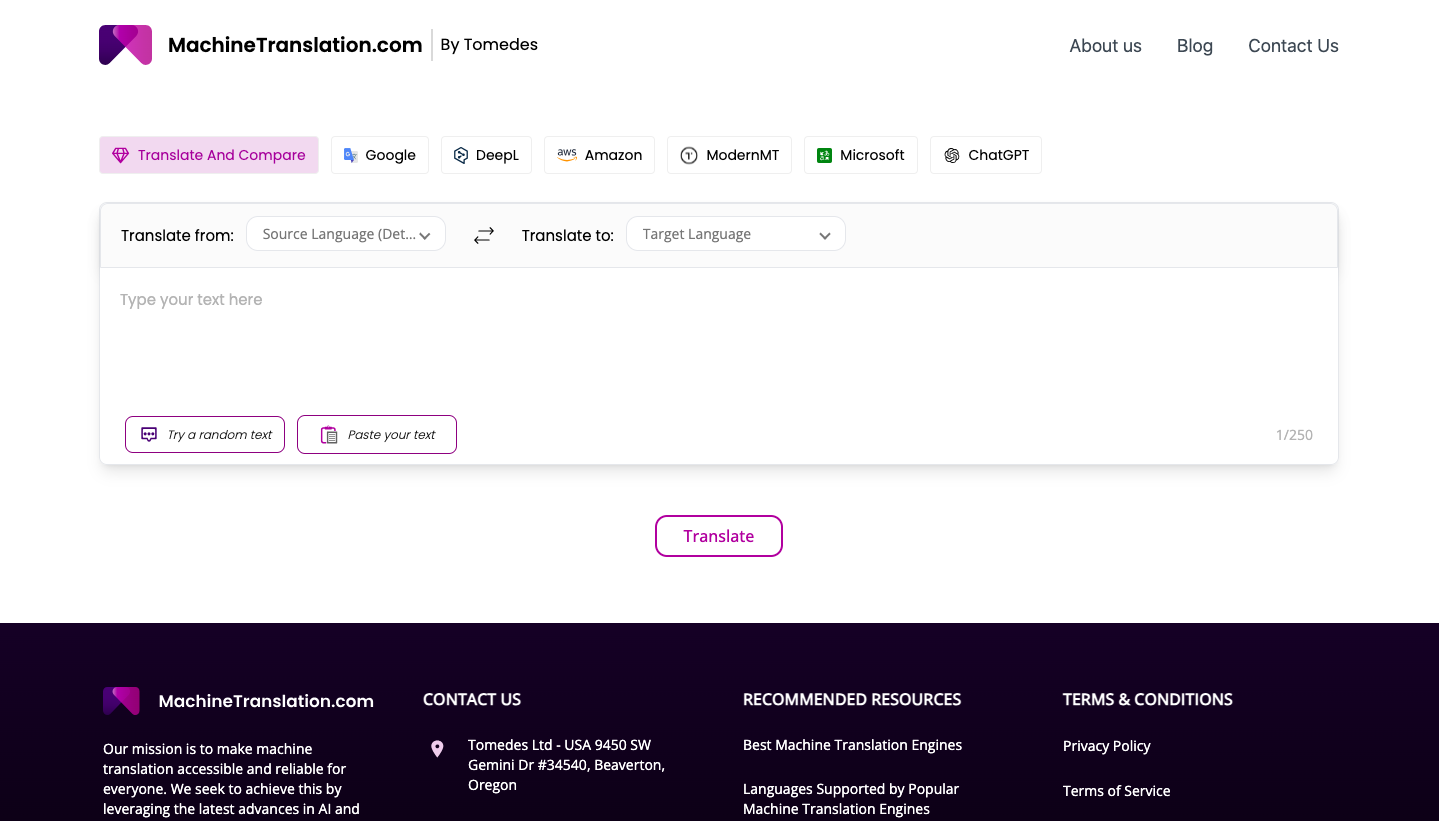Click the By Tomedes text
The width and height of the screenshot is (1439, 821).
(x=489, y=45)
